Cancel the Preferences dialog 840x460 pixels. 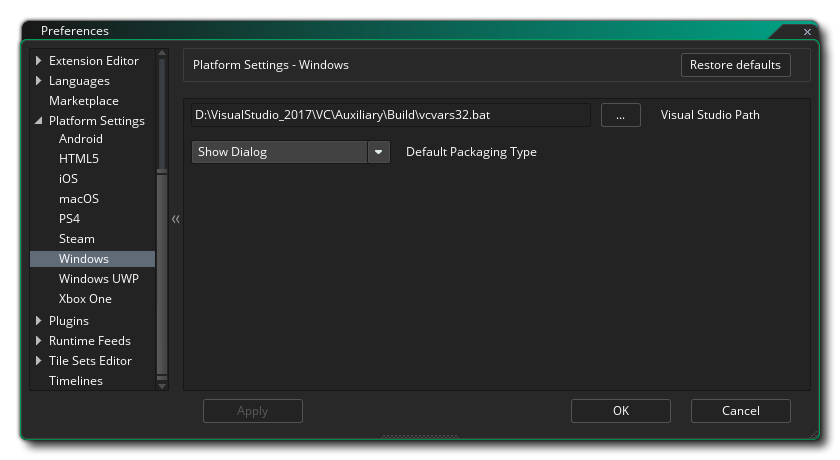pyautogui.click(x=740, y=411)
